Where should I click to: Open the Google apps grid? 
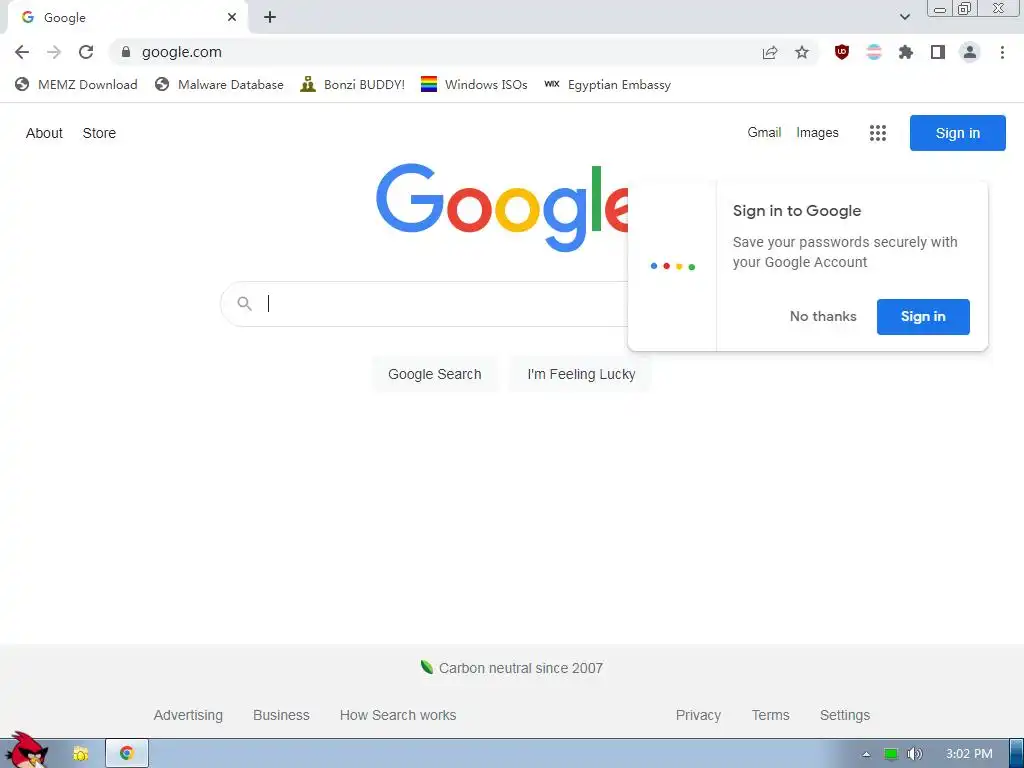(878, 133)
